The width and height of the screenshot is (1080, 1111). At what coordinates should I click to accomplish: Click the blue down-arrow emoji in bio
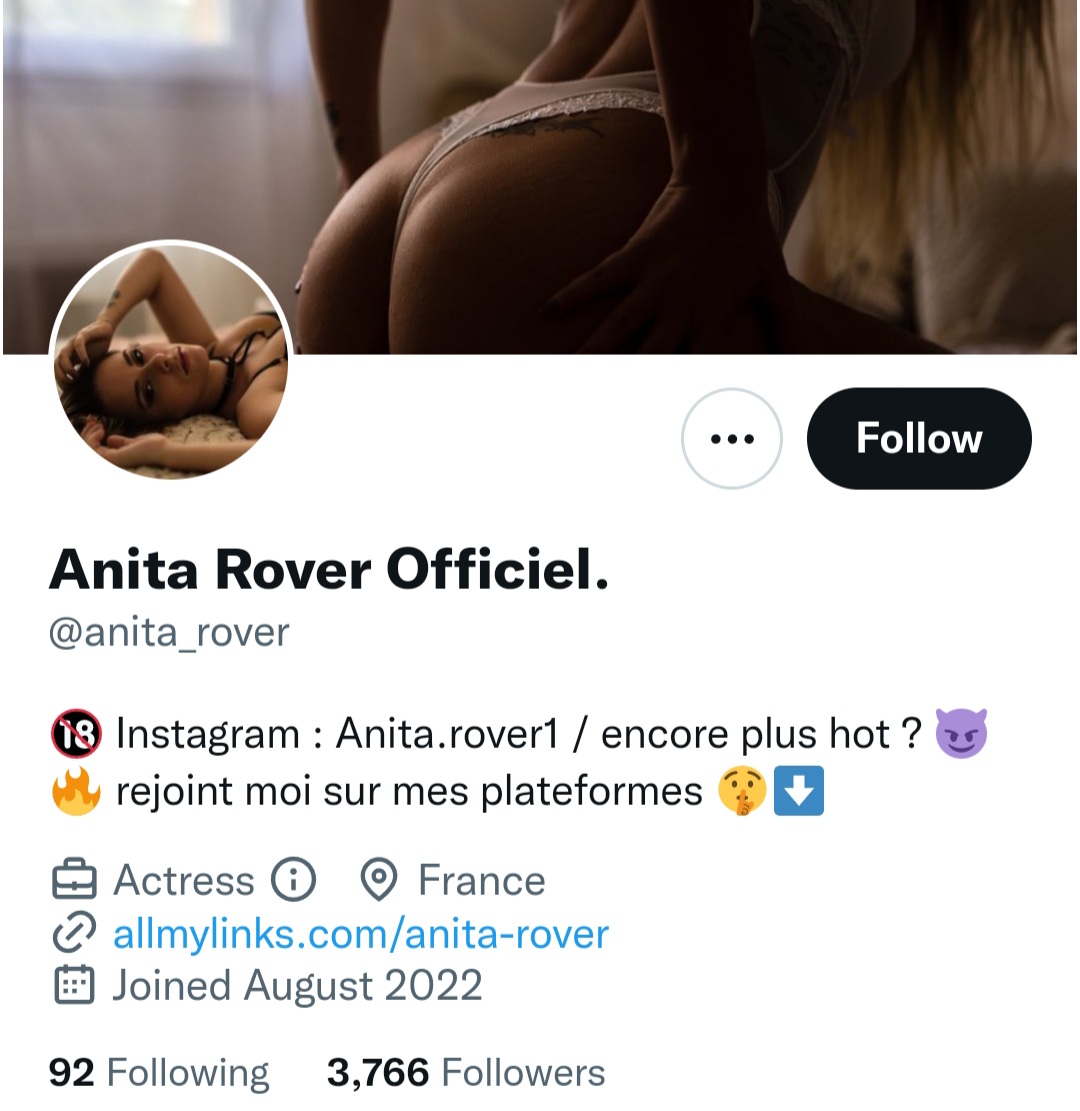(x=800, y=793)
